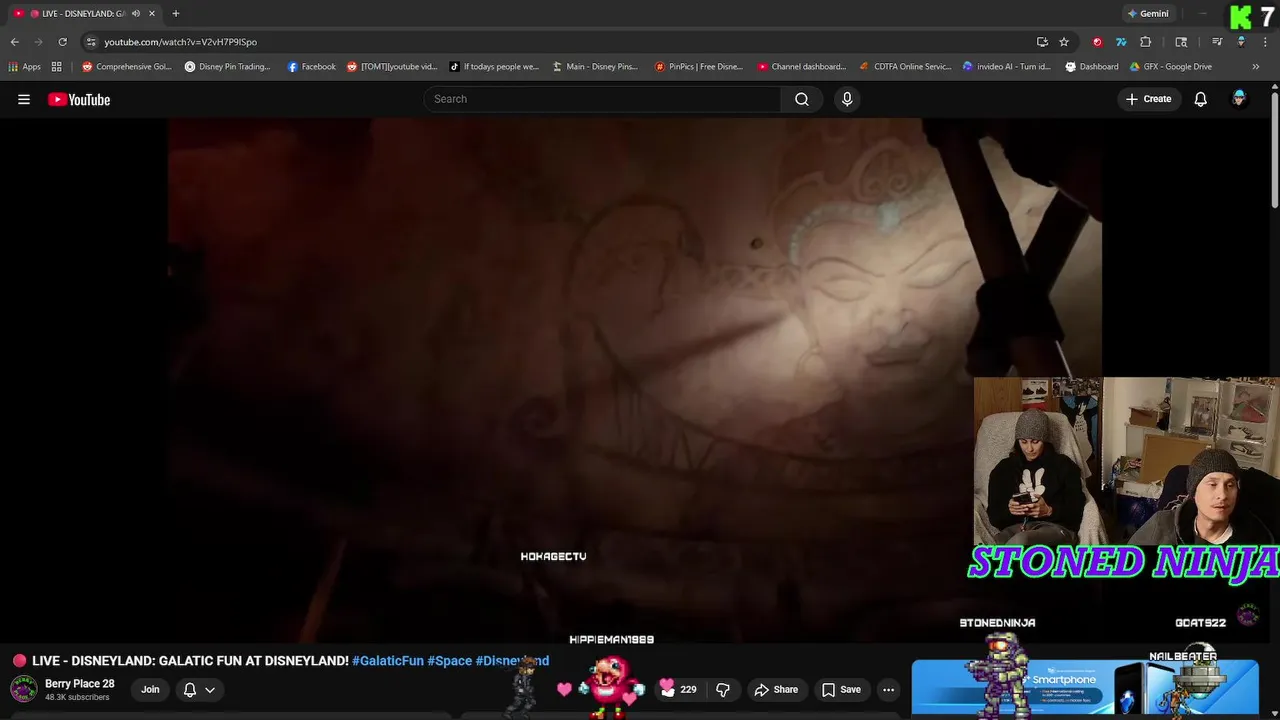Open the Disney Pin Trading bookmark
Image resolution: width=1280 pixels, height=720 pixels.
(228, 67)
